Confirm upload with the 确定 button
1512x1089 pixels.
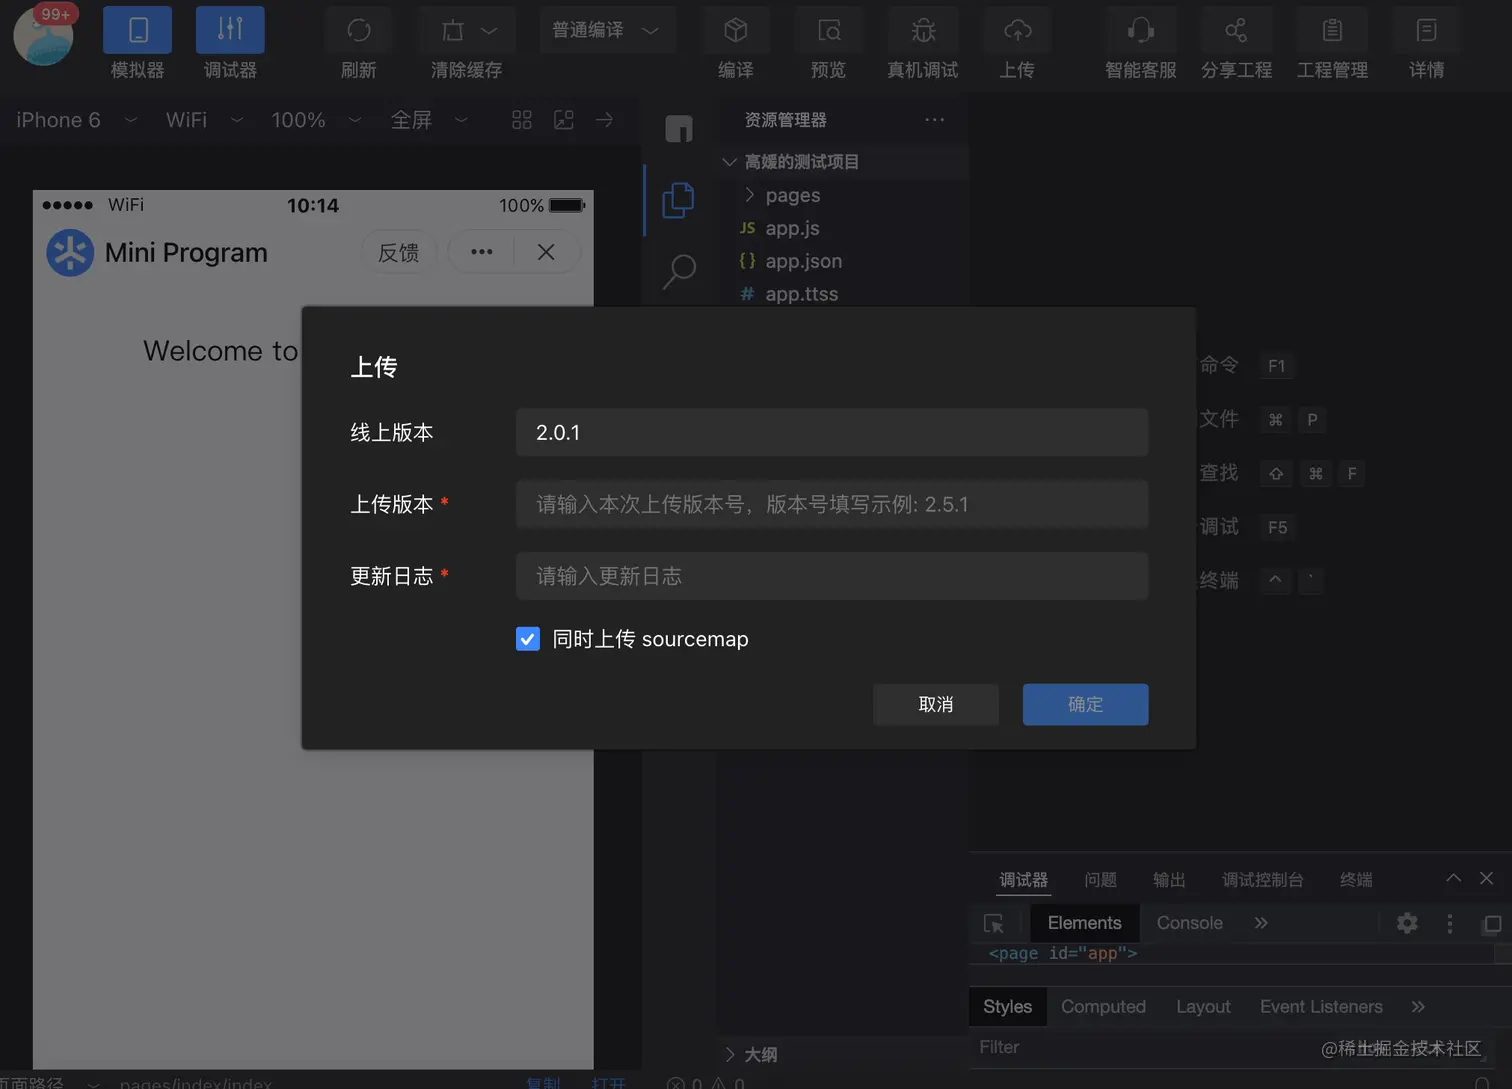pyautogui.click(x=1085, y=704)
